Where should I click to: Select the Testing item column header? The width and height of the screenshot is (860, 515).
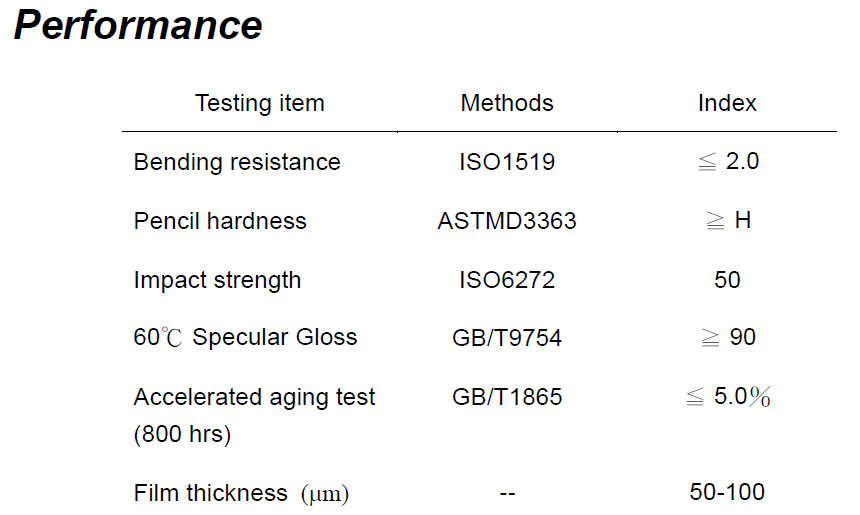pyautogui.click(x=260, y=103)
